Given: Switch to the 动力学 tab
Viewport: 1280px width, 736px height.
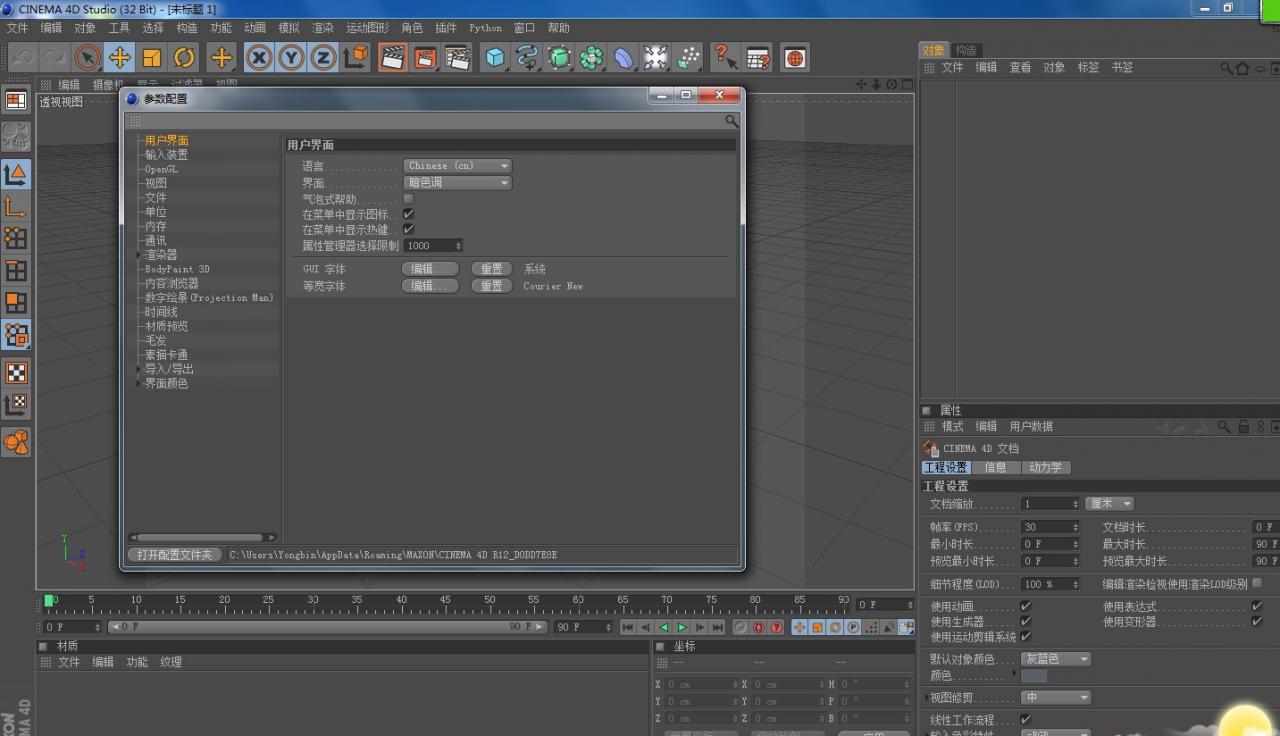Looking at the screenshot, I should click(1045, 468).
